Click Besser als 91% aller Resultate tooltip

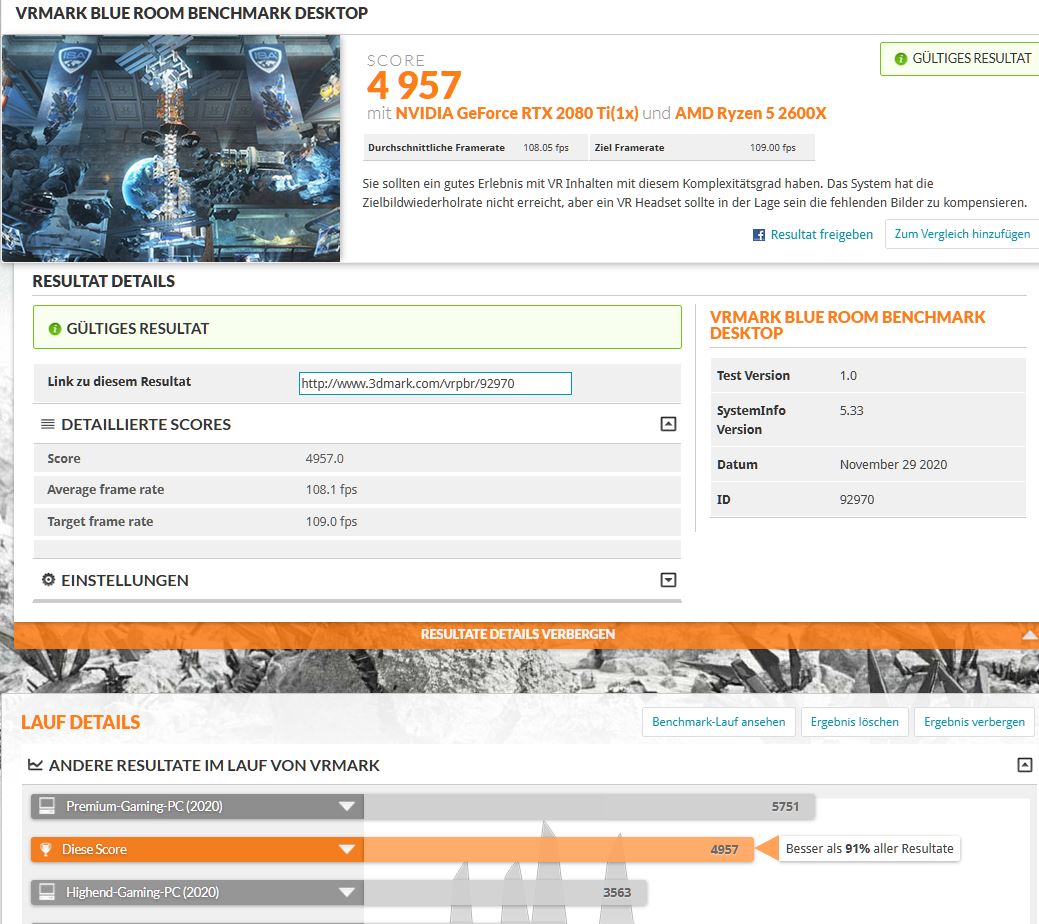[869, 848]
